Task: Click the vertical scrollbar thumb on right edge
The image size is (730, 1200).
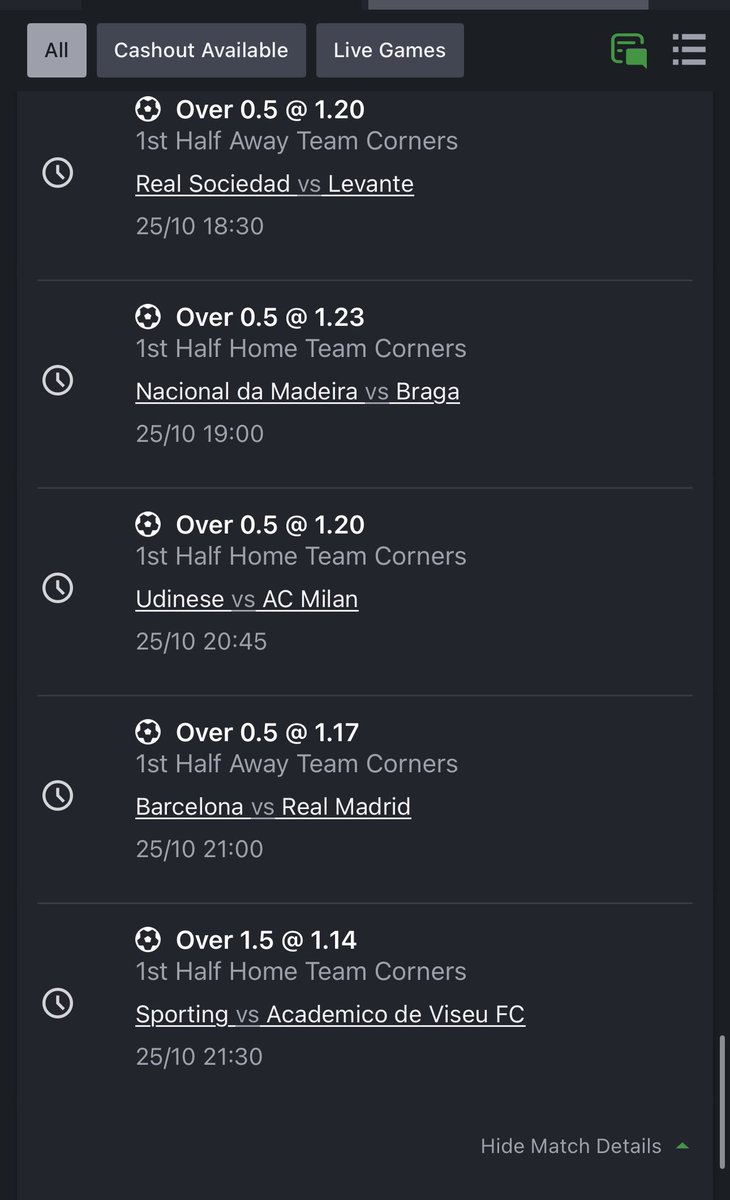Action: pyautogui.click(x=721, y=1101)
